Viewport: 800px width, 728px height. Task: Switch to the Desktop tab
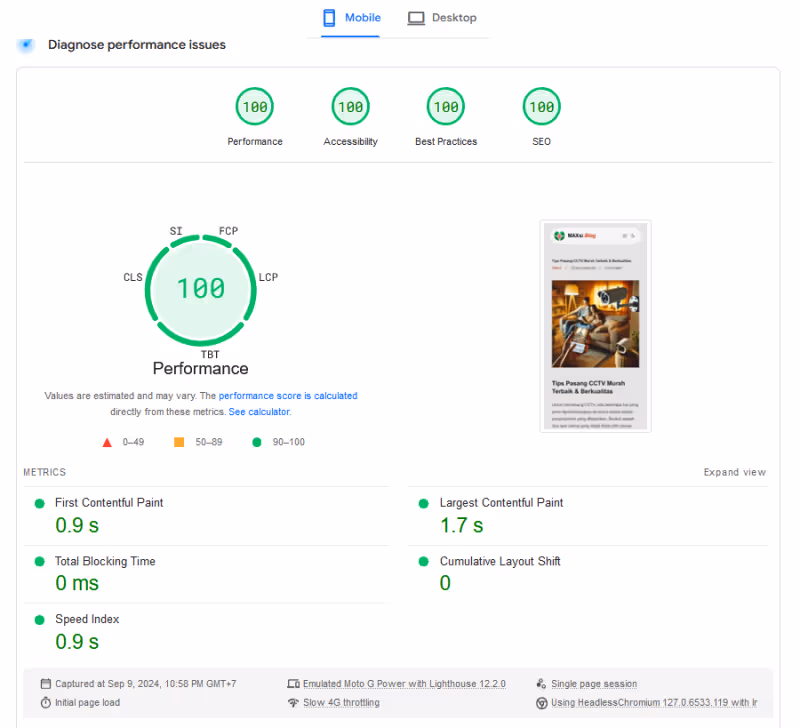[x=442, y=18]
